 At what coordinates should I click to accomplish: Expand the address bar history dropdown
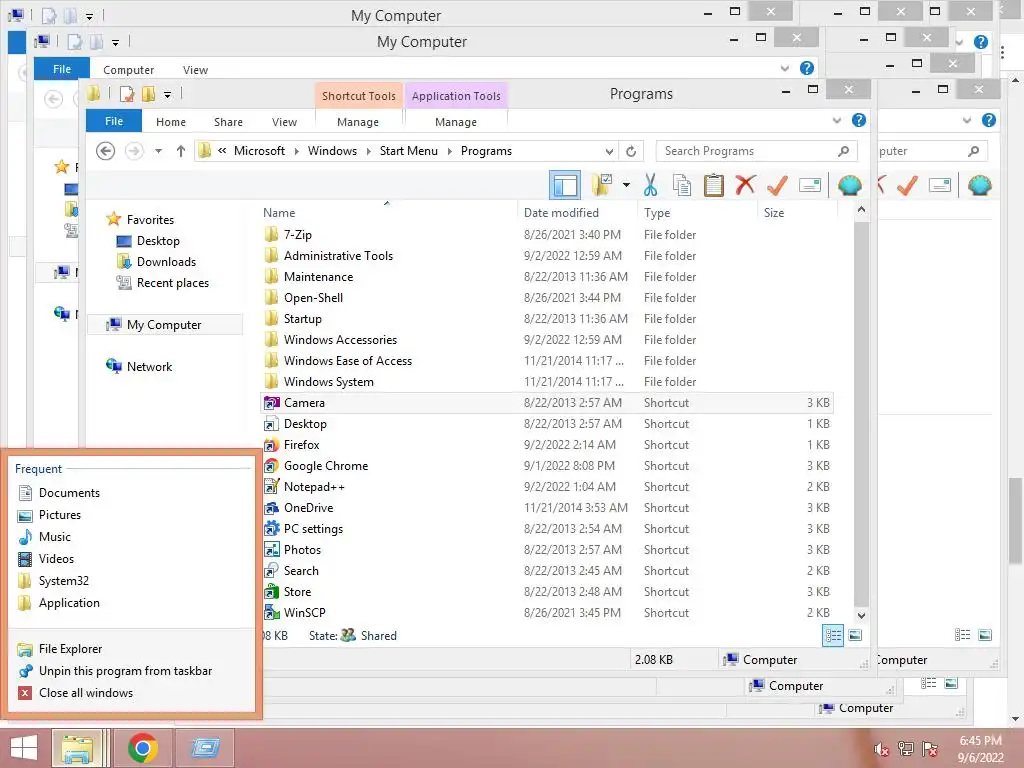click(609, 152)
